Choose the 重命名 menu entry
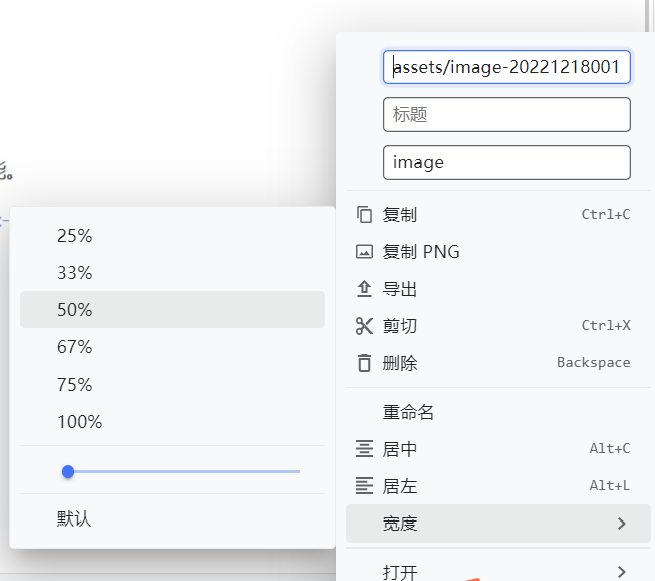 (x=408, y=412)
